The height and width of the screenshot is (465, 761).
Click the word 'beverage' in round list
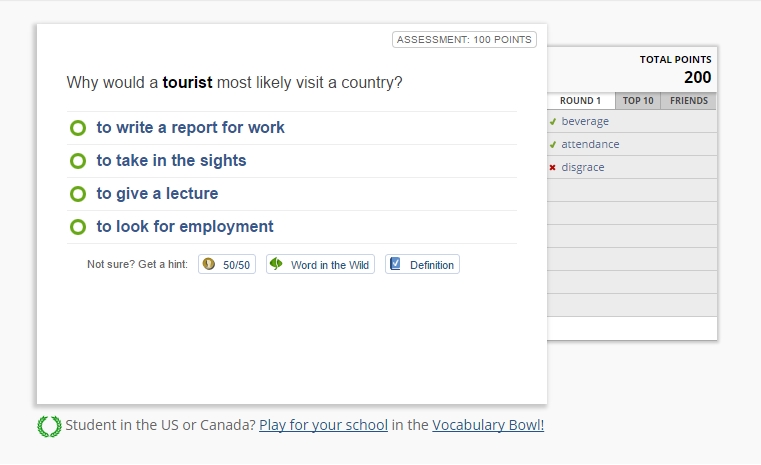585,122
